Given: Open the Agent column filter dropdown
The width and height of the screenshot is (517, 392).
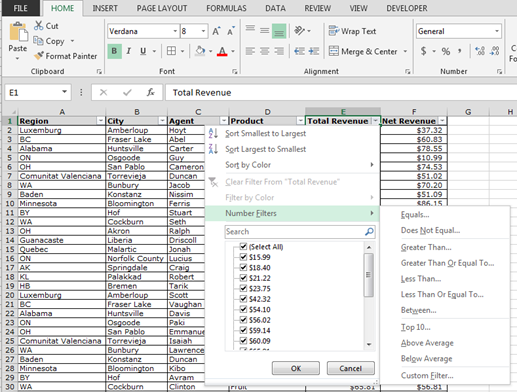Looking at the screenshot, I should [x=224, y=121].
